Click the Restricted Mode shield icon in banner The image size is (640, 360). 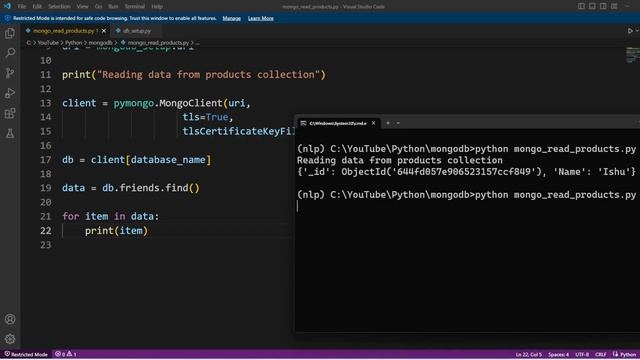(x=7, y=18)
